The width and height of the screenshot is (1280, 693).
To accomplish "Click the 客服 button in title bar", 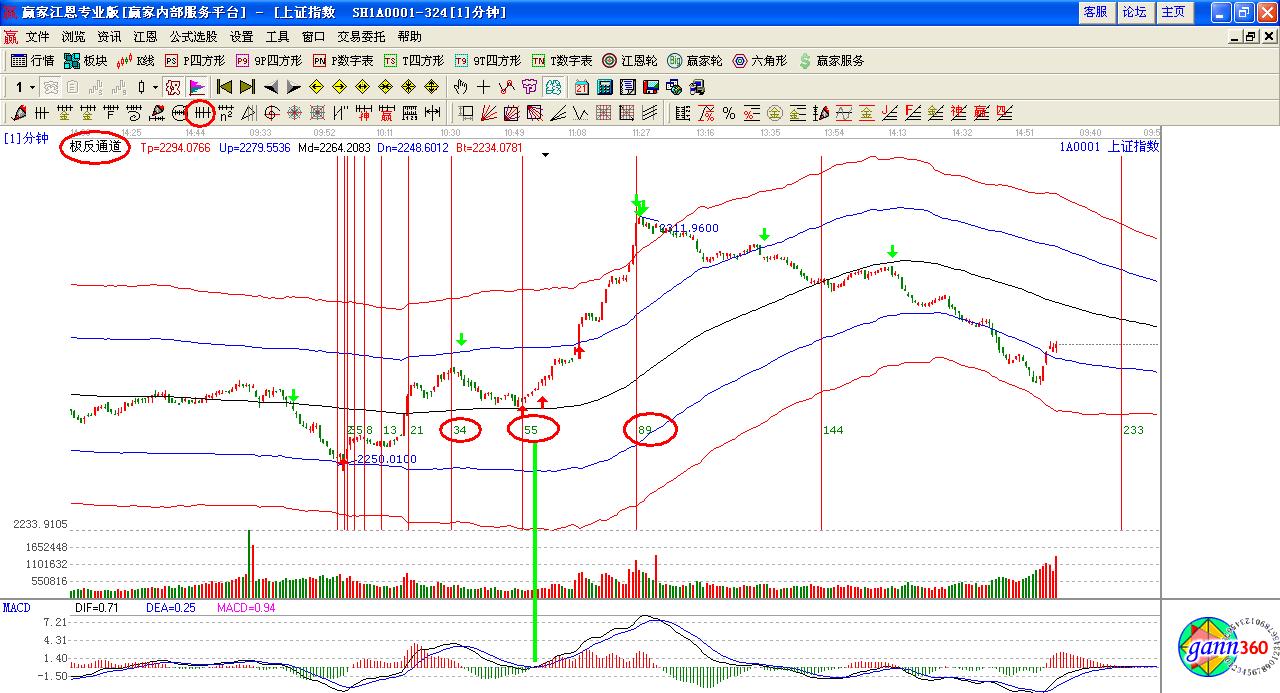I will point(1095,12).
